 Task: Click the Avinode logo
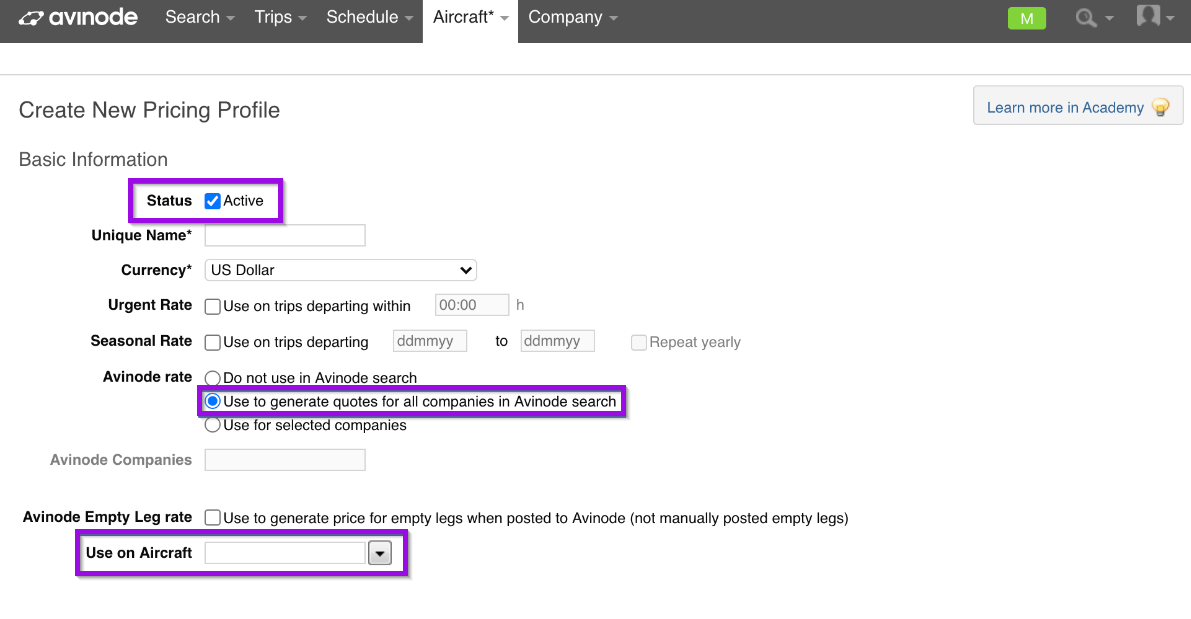point(78,17)
